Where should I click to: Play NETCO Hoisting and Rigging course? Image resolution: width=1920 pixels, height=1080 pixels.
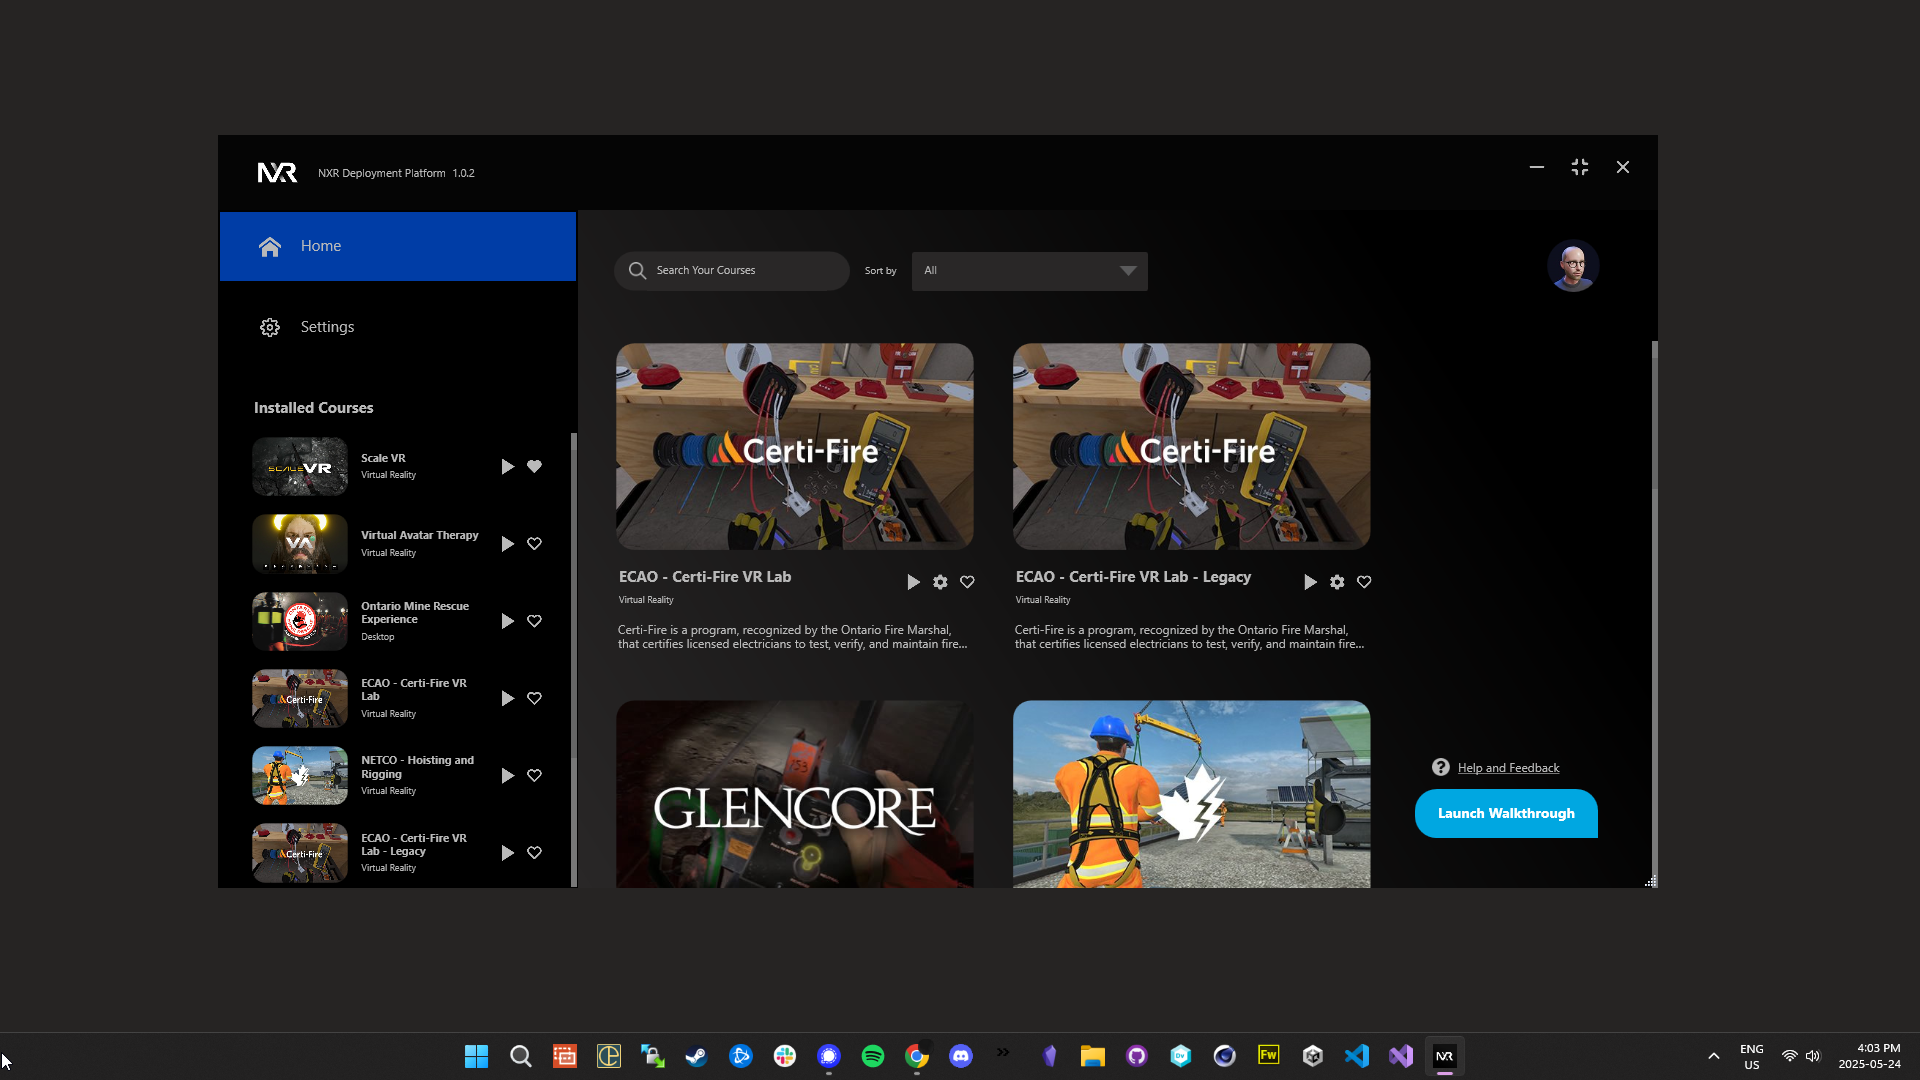507,776
